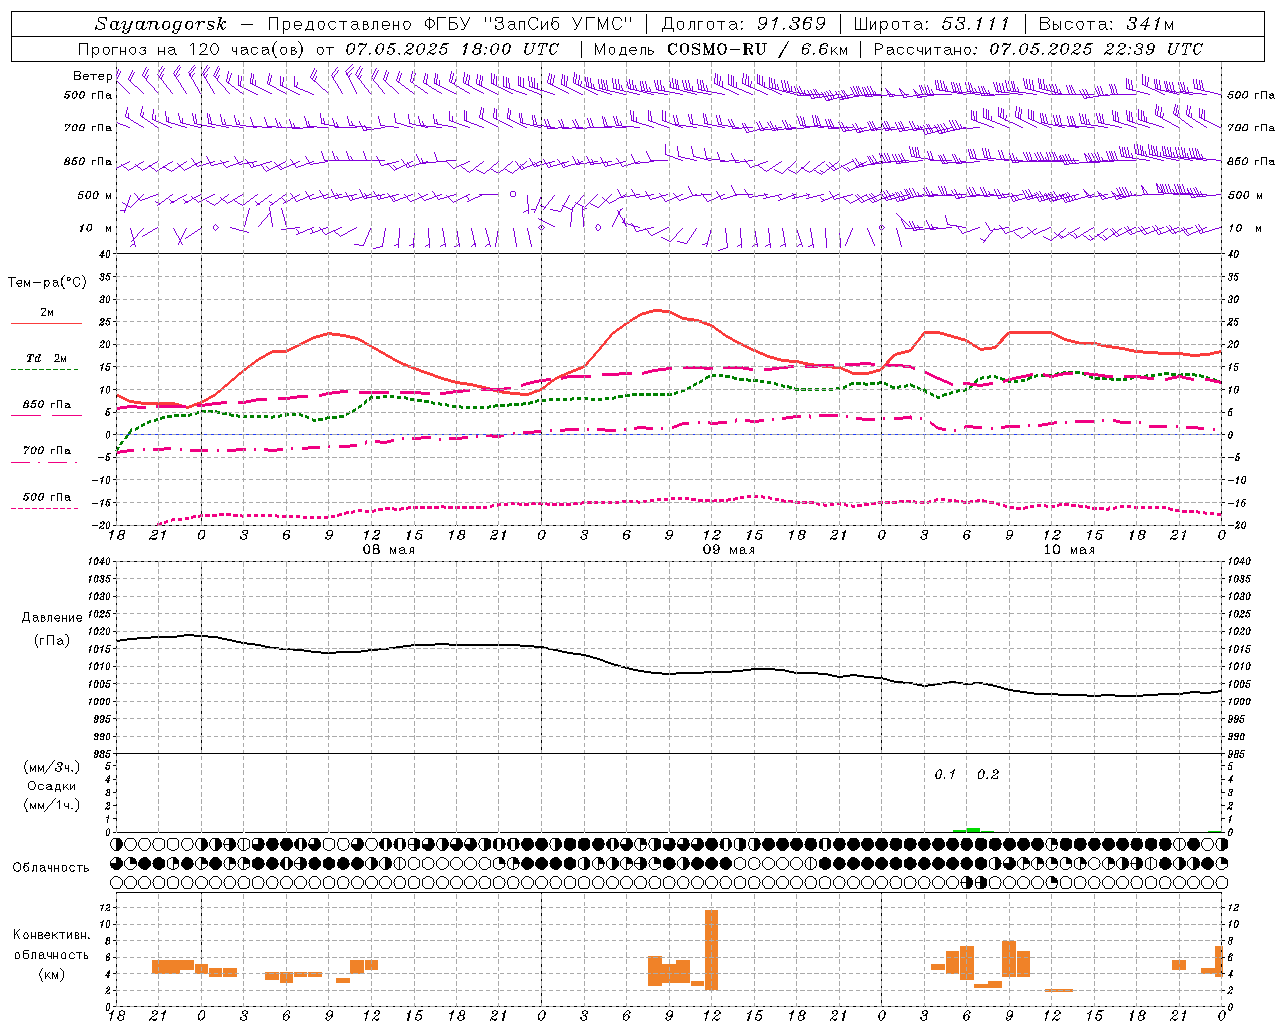Click the '850 гПа' temperature legend entry
Screen dimensions: 1280x1024
(x=46, y=405)
